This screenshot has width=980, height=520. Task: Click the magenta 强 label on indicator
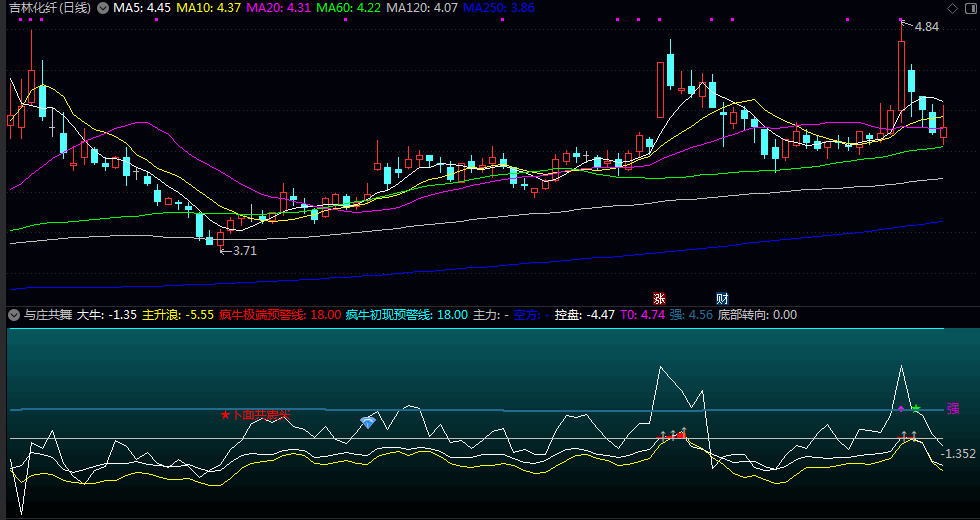coord(953,409)
